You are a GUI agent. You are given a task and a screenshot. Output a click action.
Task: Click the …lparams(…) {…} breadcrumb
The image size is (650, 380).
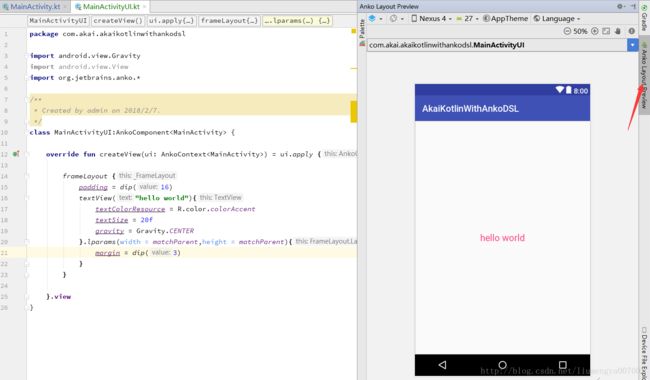coord(297,21)
